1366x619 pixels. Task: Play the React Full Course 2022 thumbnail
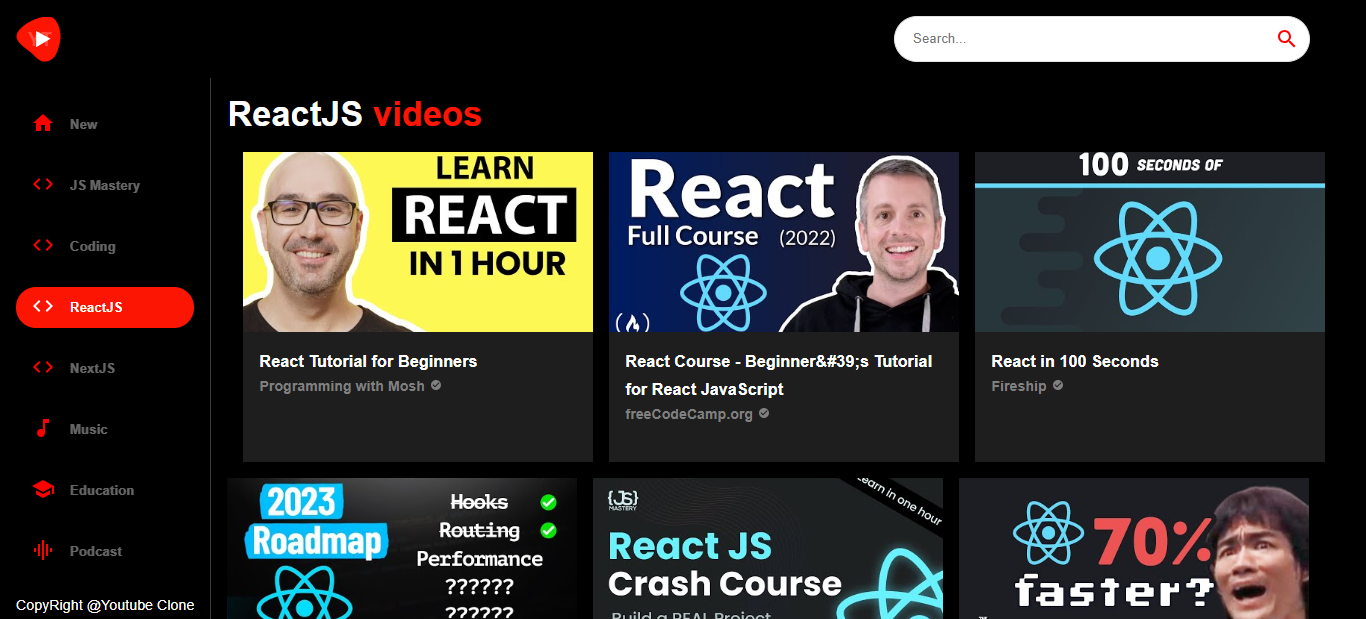[784, 242]
